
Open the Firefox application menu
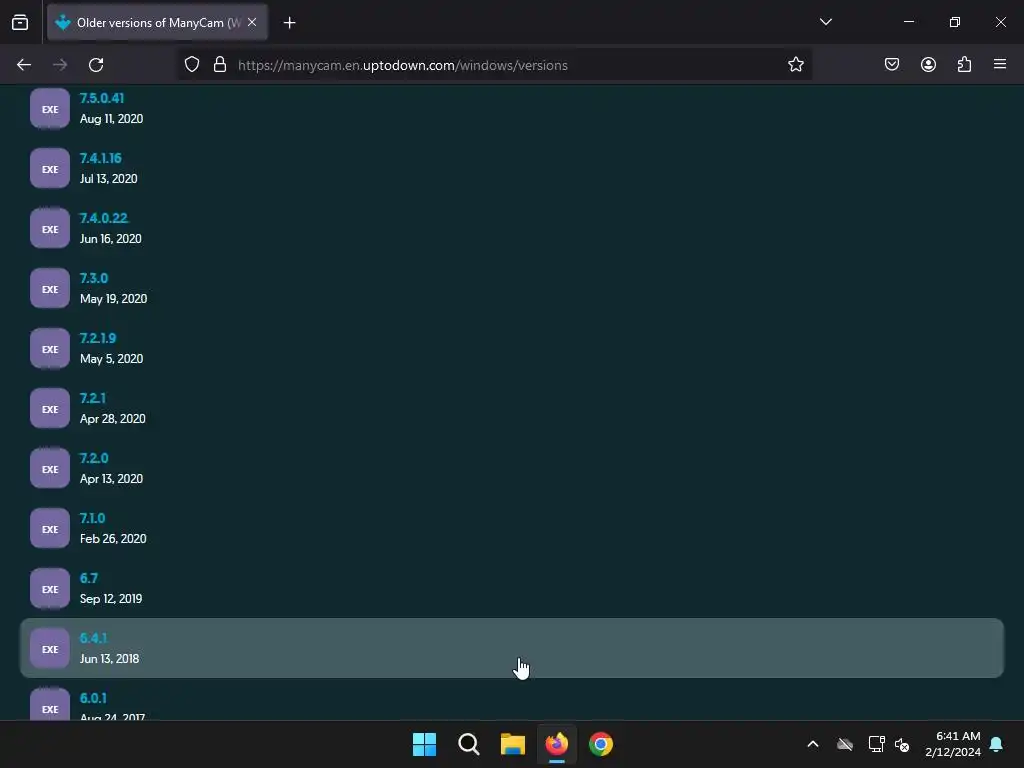1000,65
